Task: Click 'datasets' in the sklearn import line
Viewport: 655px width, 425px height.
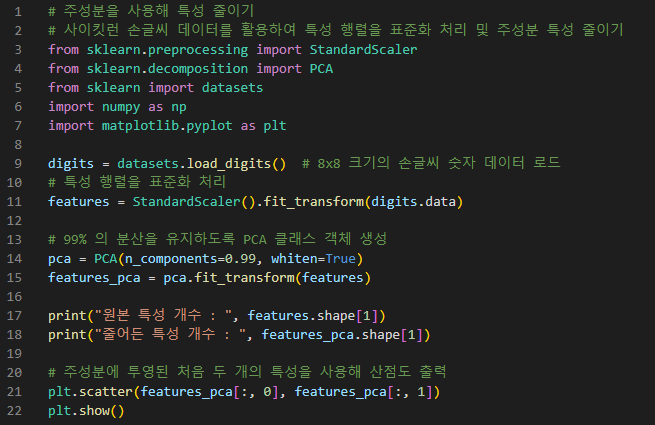Action: (x=232, y=88)
